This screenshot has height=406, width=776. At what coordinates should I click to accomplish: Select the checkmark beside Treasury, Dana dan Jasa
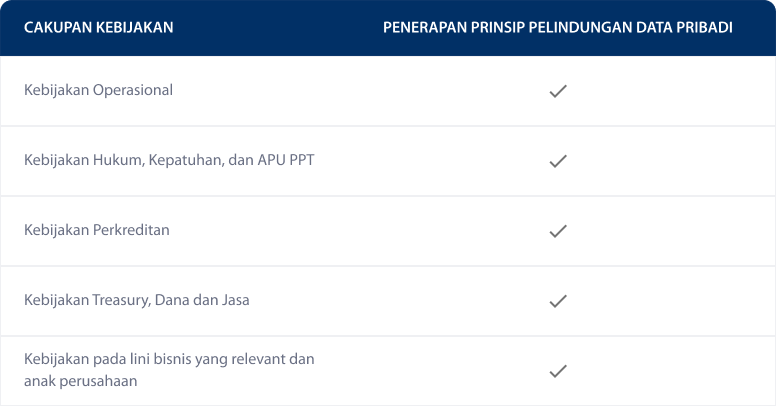pyautogui.click(x=558, y=301)
